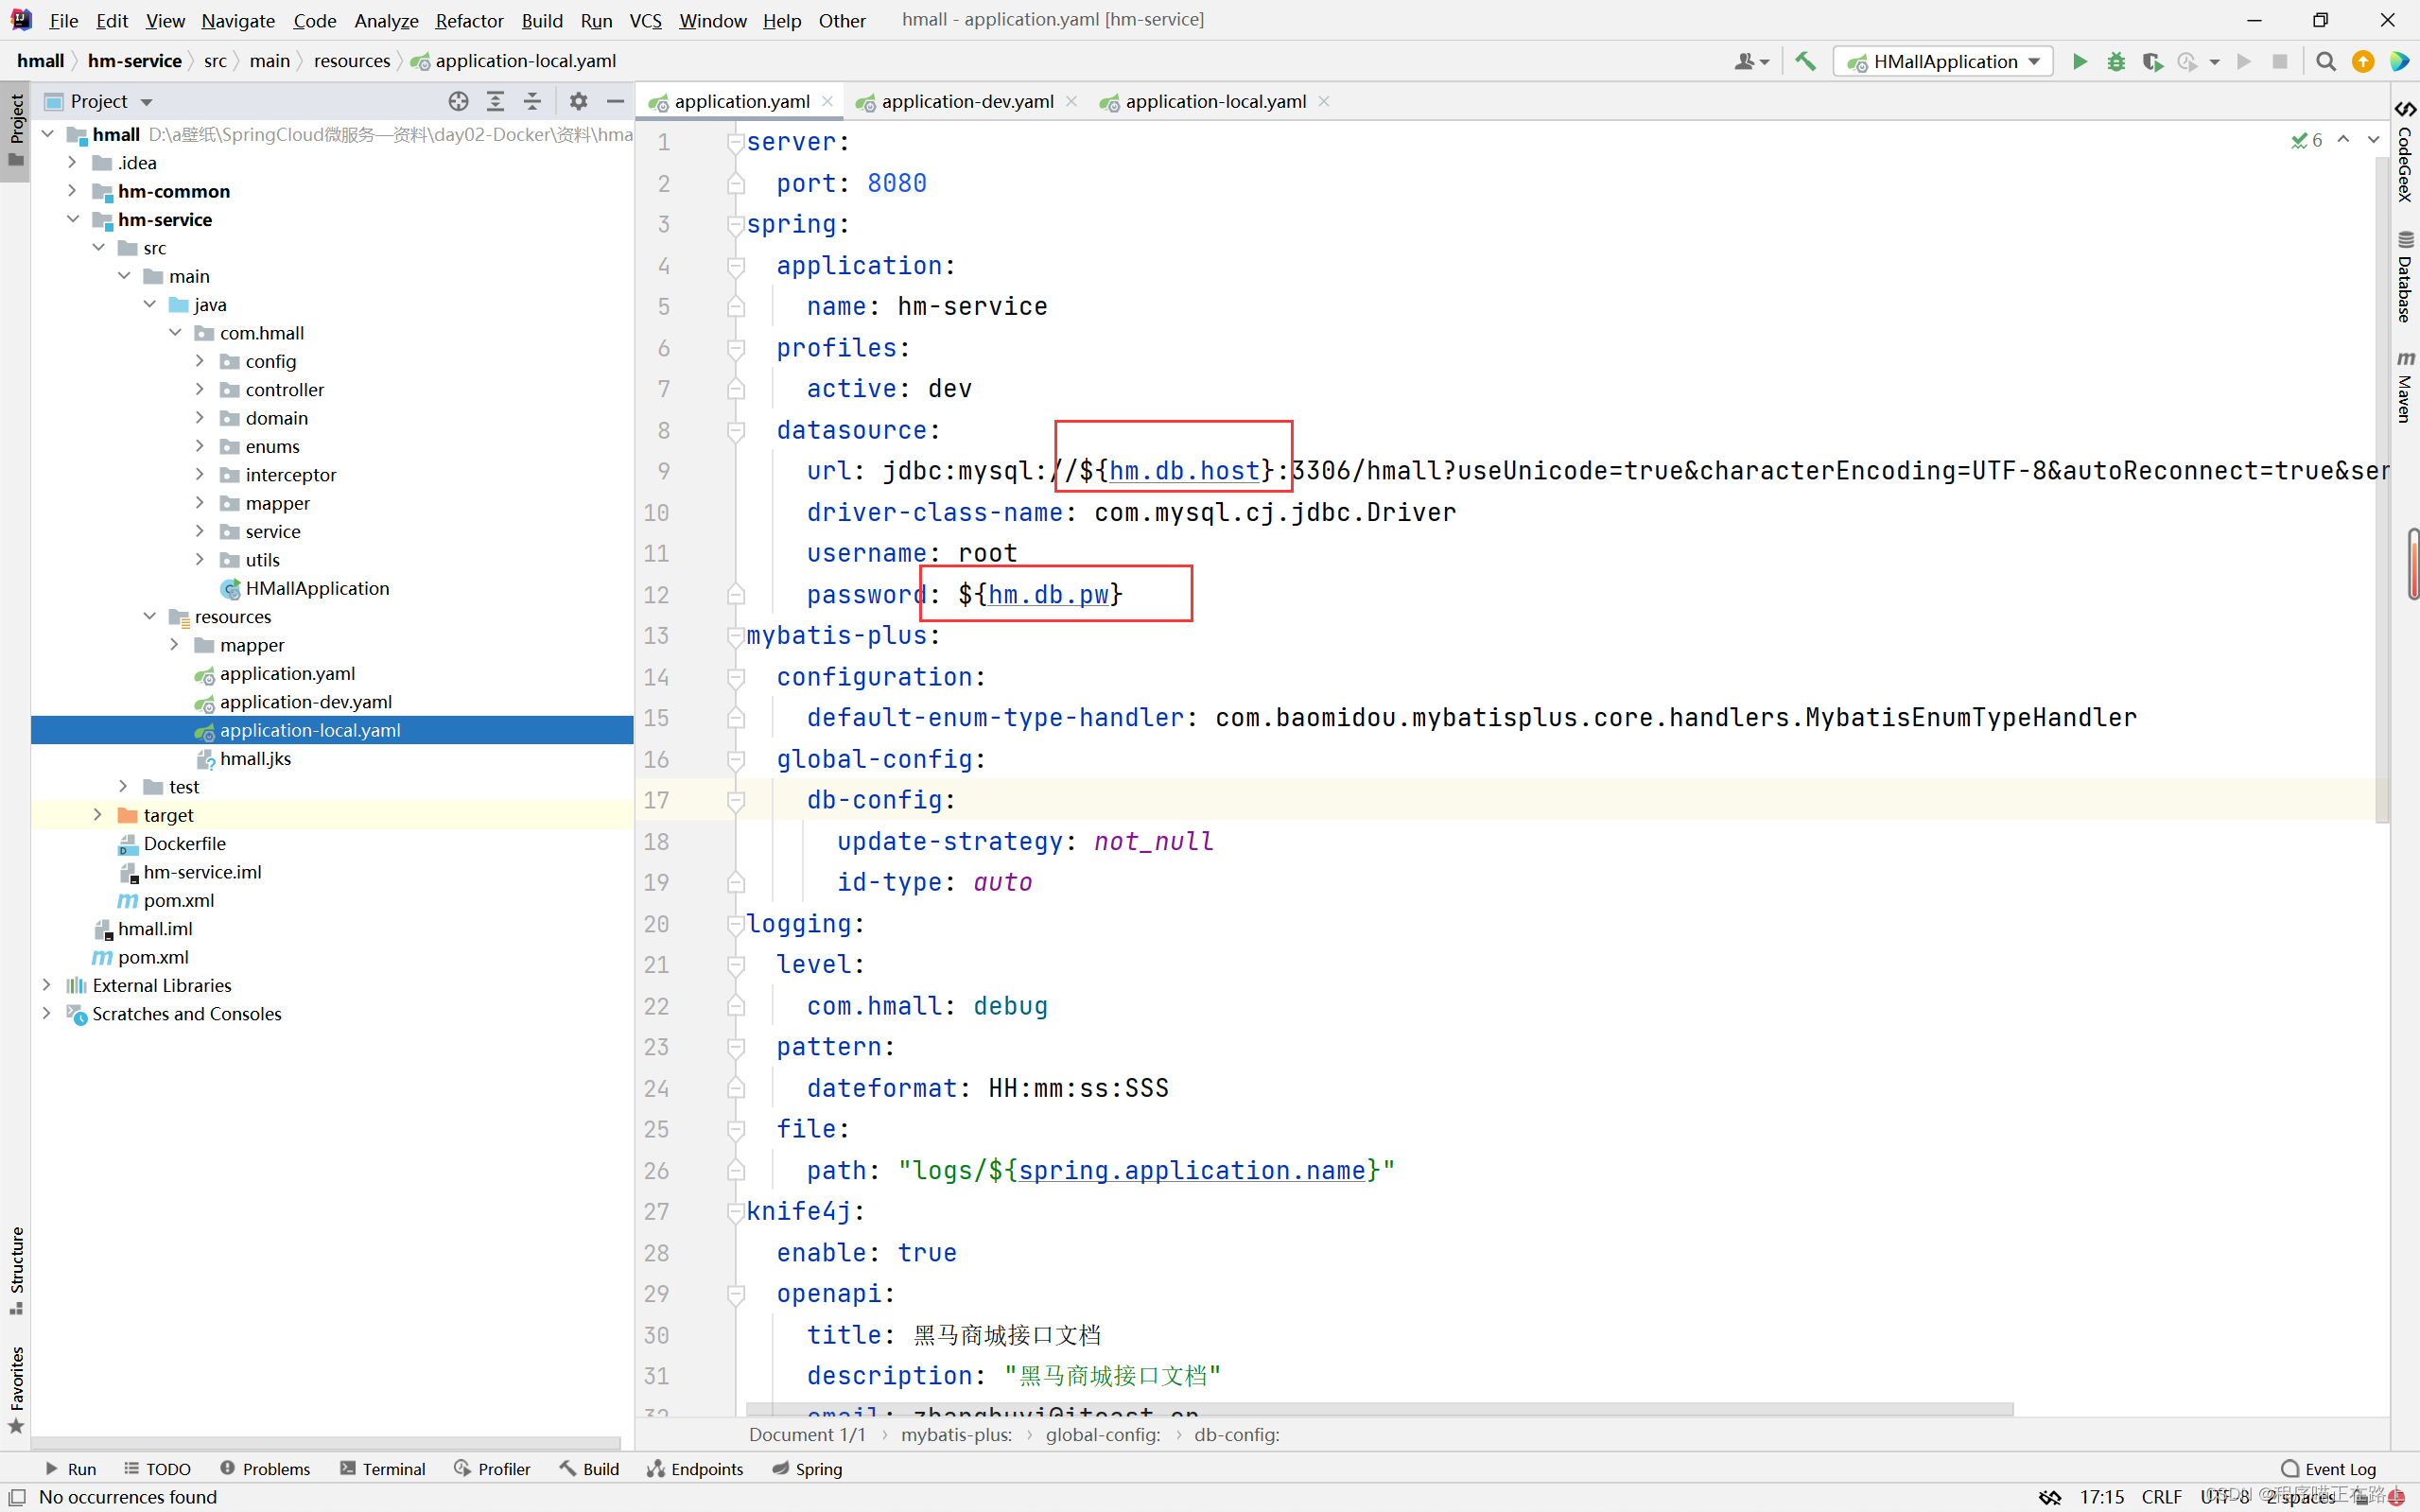
Task: Open HMallApplication run configuration dropdown
Action: (x=1944, y=62)
